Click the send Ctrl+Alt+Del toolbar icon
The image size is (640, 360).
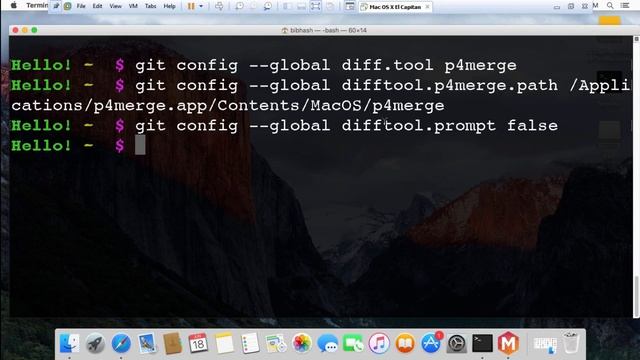(219, 6)
